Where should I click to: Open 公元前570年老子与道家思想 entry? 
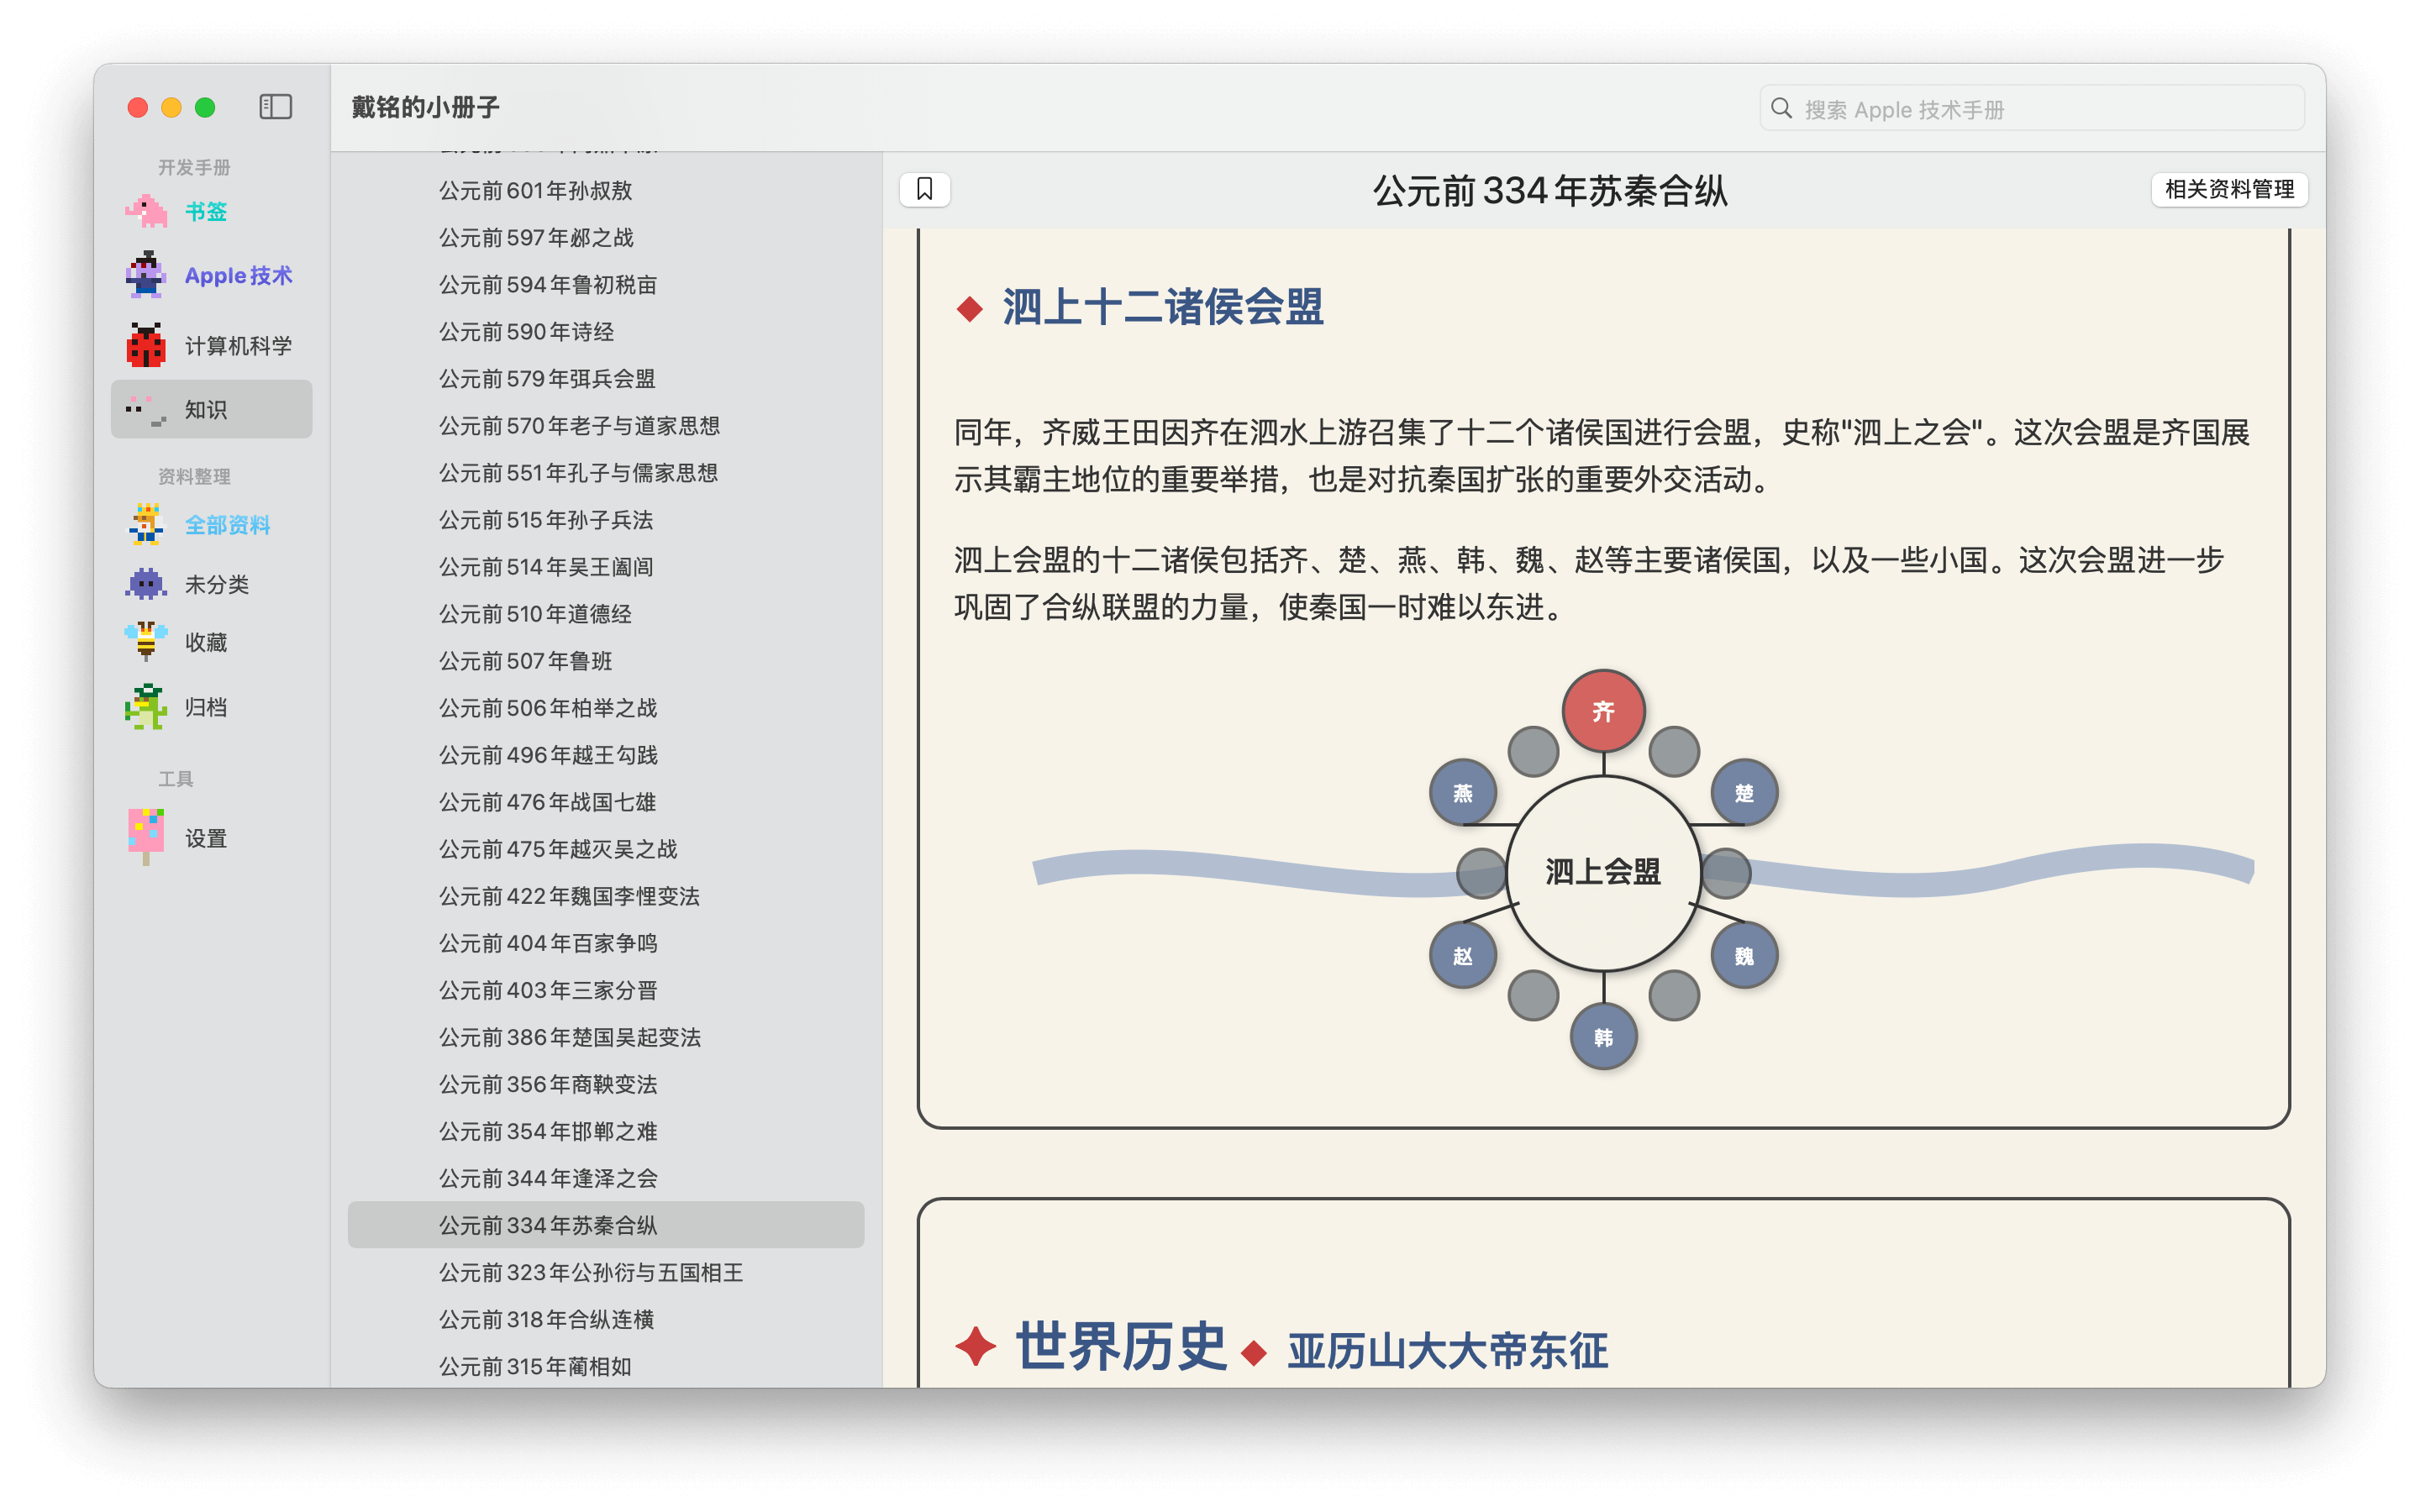(x=605, y=425)
